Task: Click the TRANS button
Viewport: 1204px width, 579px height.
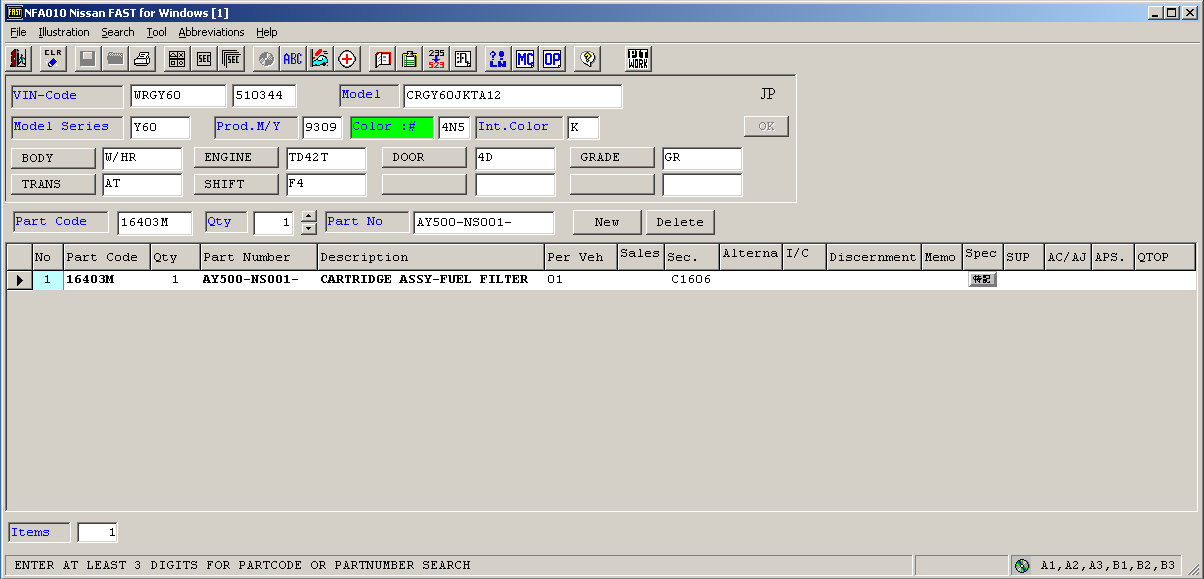Action: click(x=52, y=185)
